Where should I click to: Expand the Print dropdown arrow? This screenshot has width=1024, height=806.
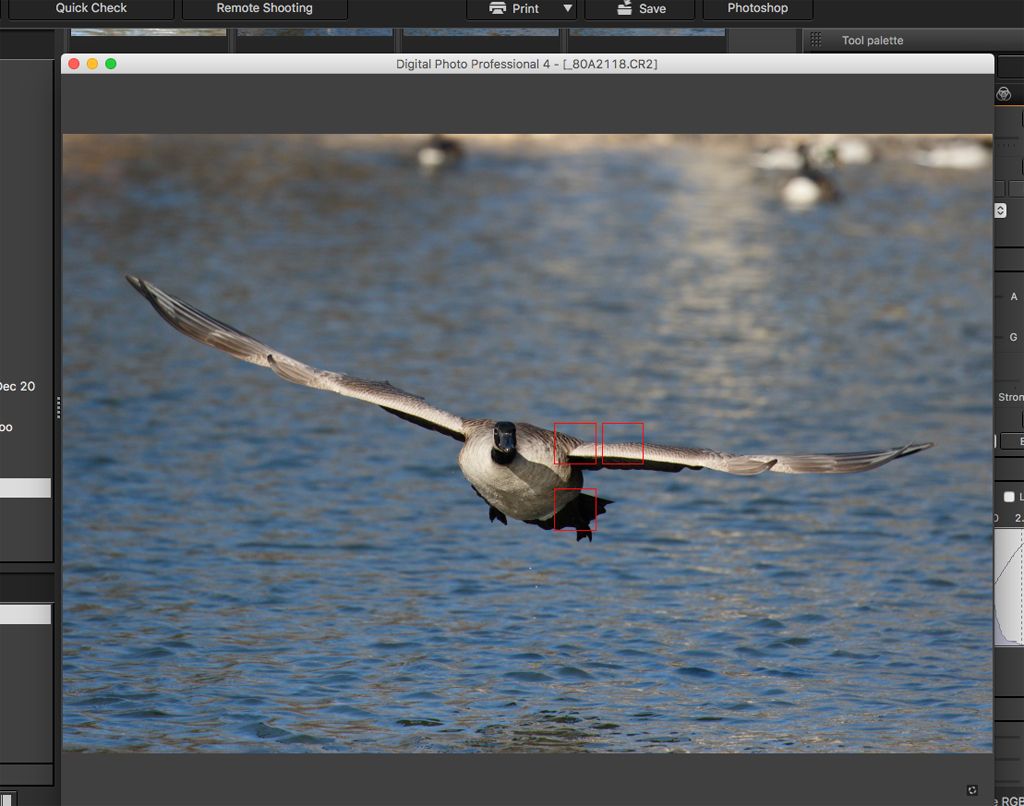click(568, 9)
